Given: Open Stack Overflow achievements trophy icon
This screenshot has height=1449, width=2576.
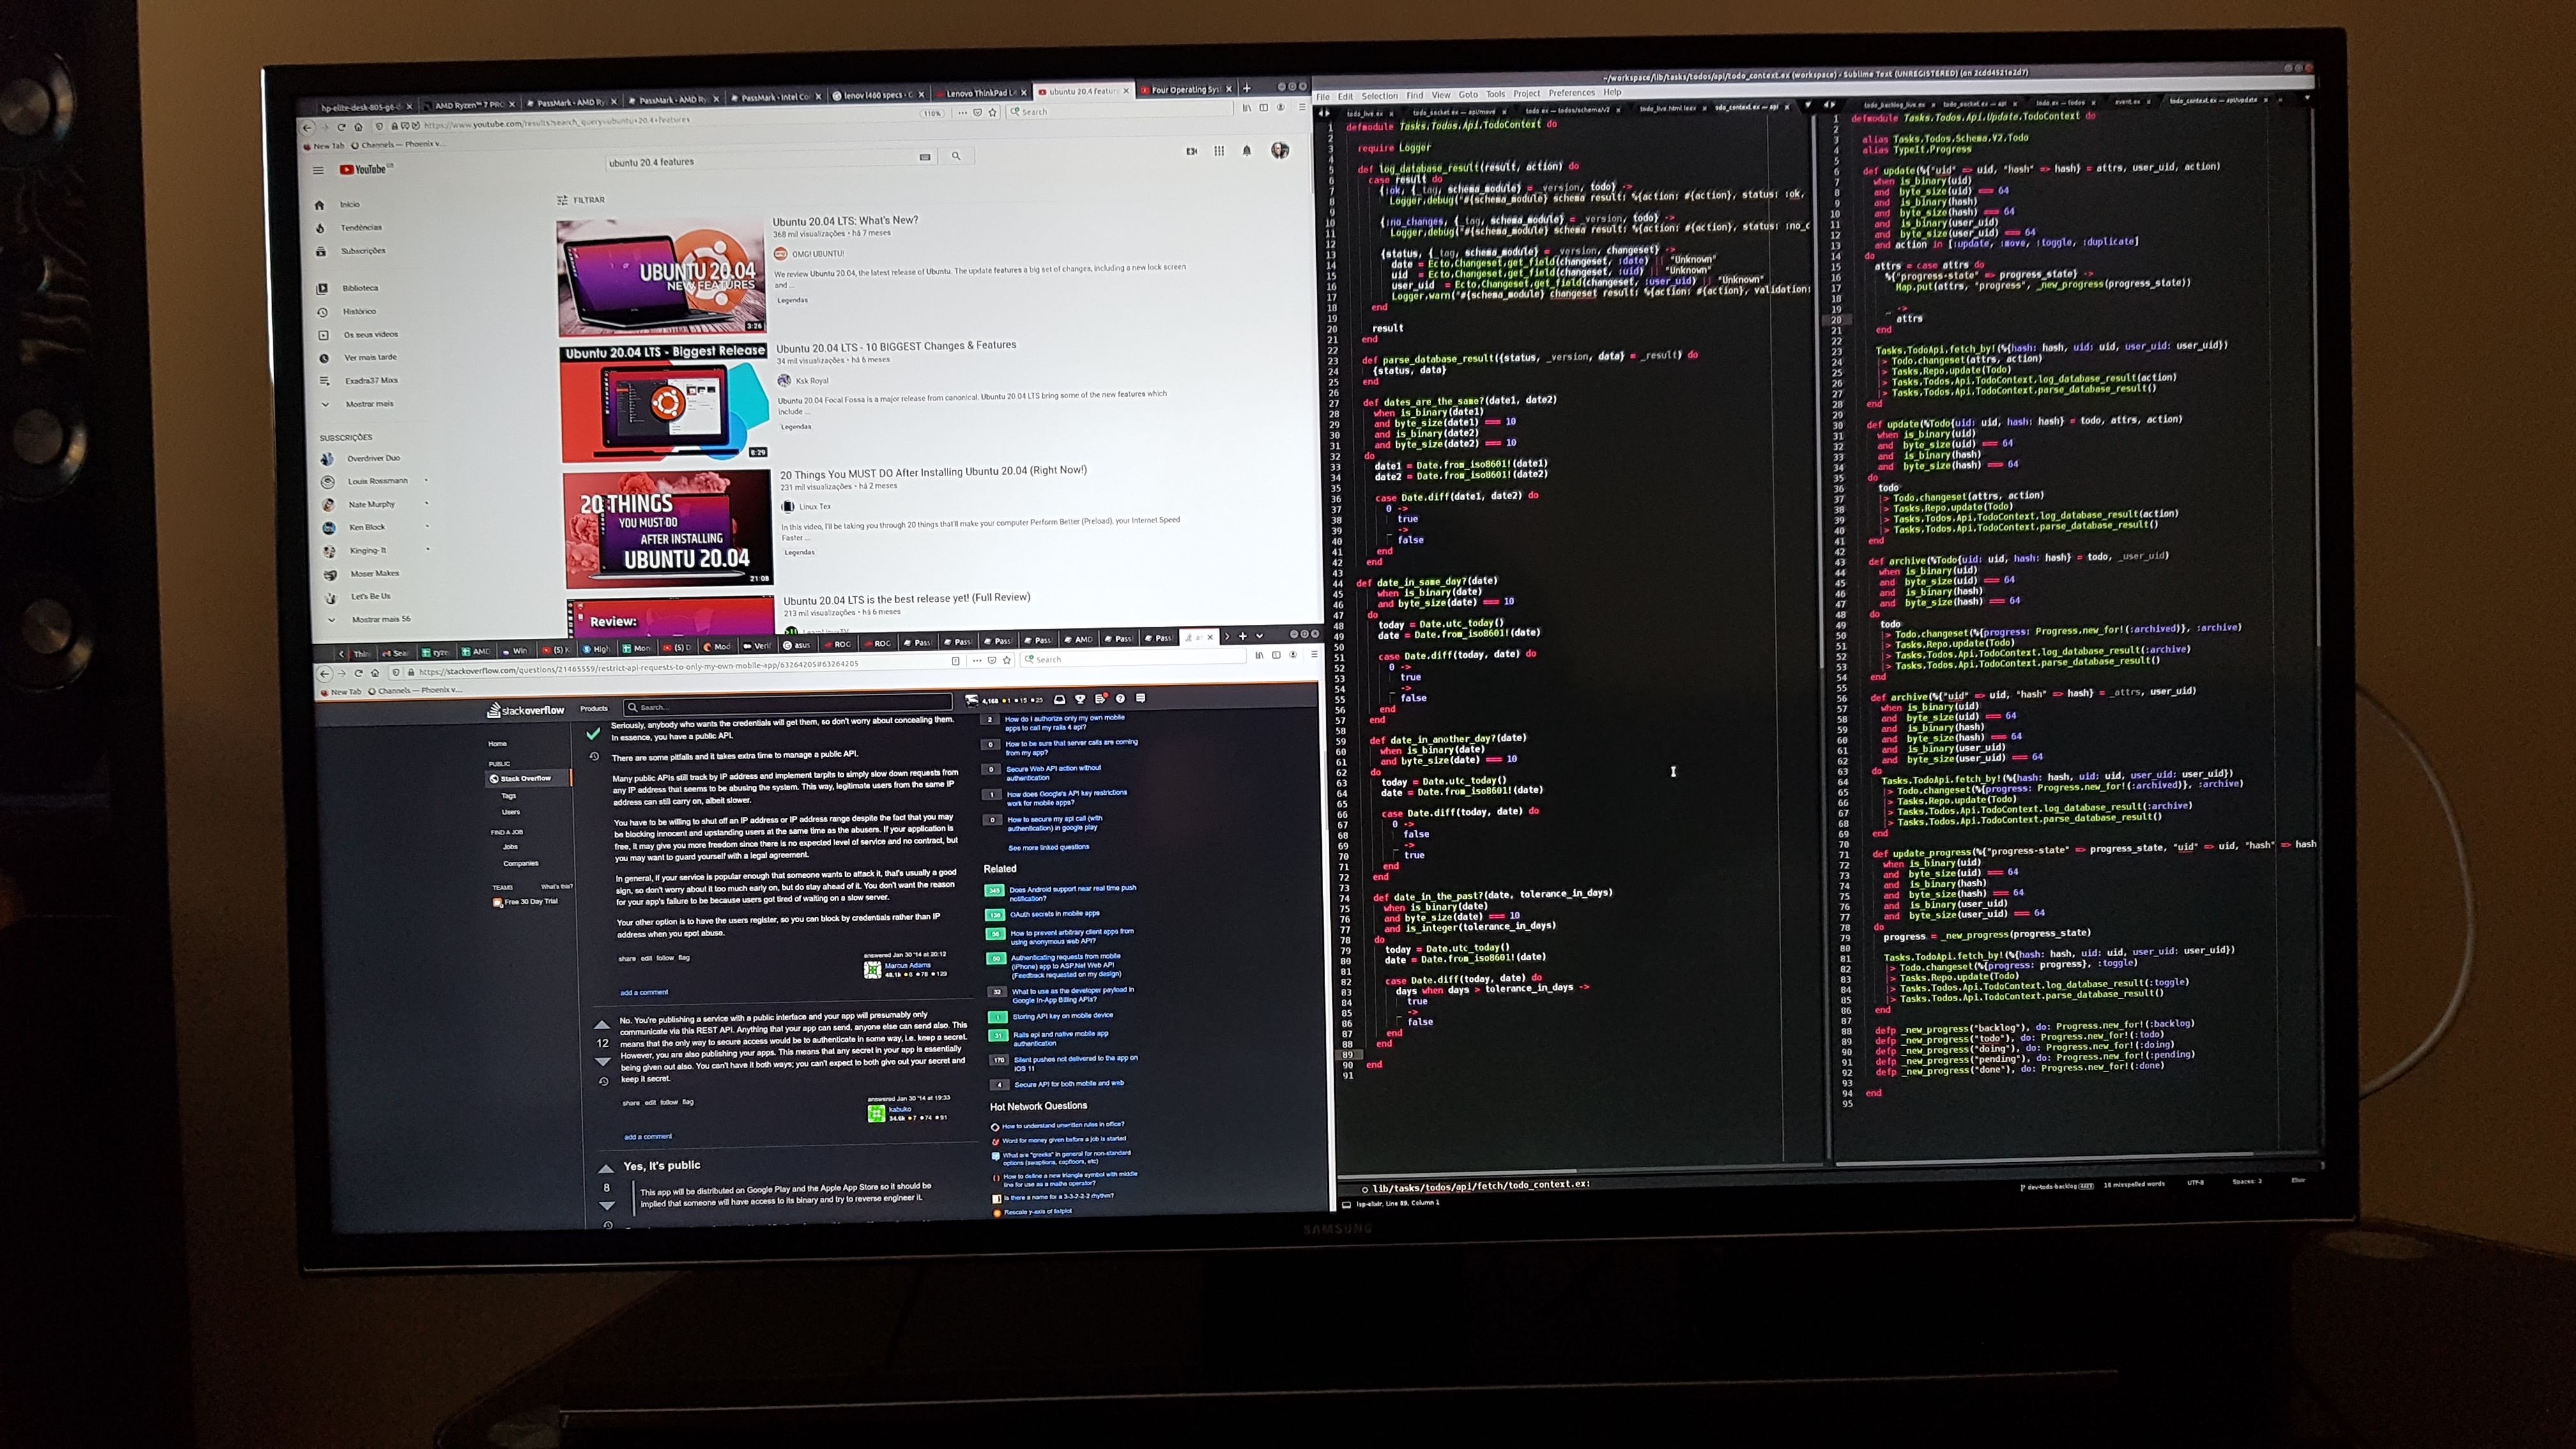Looking at the screenshot, I should (x=1080, y=699).
